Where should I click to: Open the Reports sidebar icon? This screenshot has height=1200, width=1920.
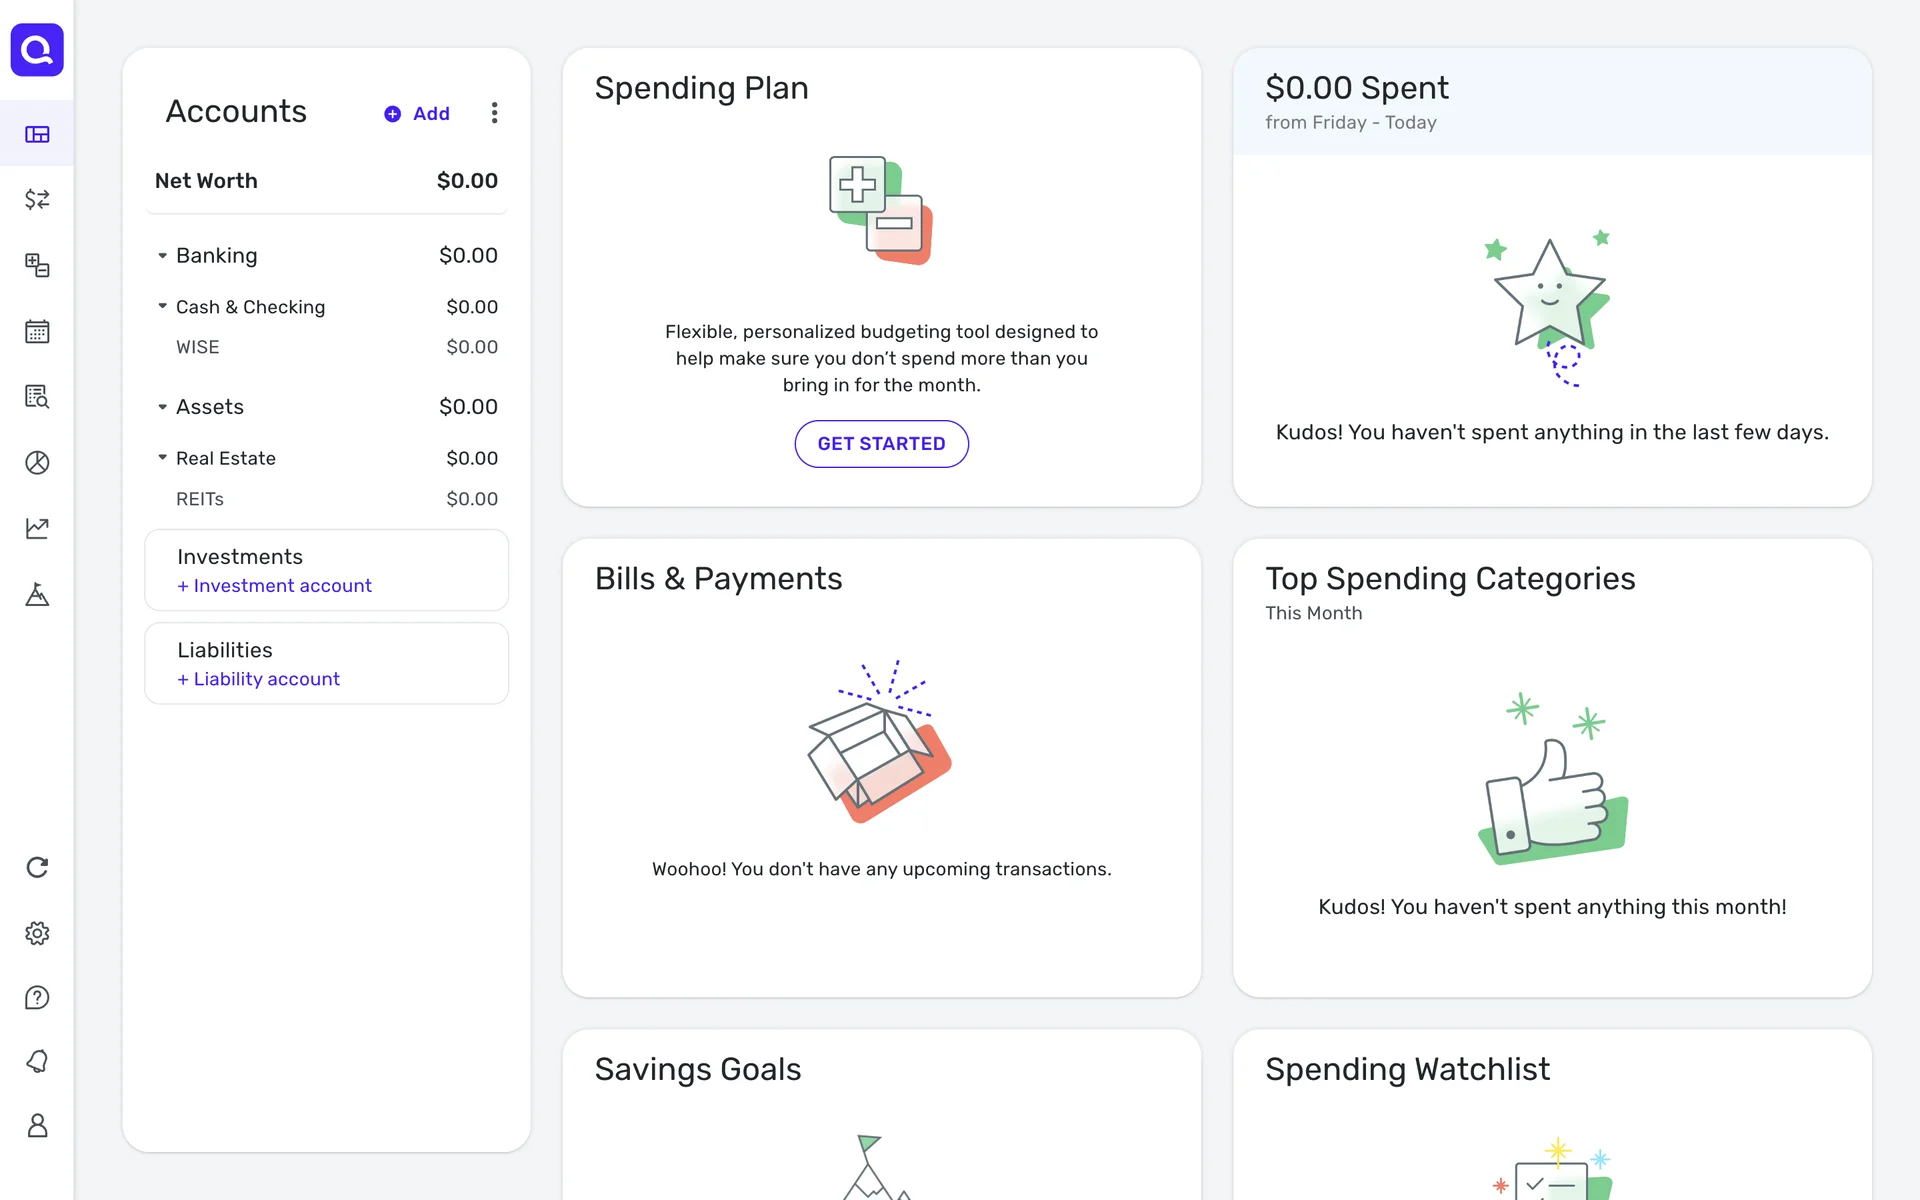click(37, 397)
